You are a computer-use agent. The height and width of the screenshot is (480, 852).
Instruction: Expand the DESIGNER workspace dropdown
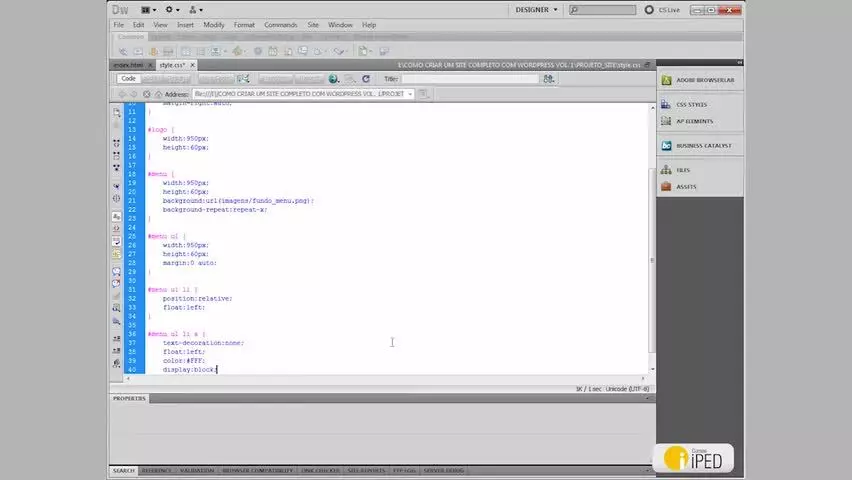(536, 10)
